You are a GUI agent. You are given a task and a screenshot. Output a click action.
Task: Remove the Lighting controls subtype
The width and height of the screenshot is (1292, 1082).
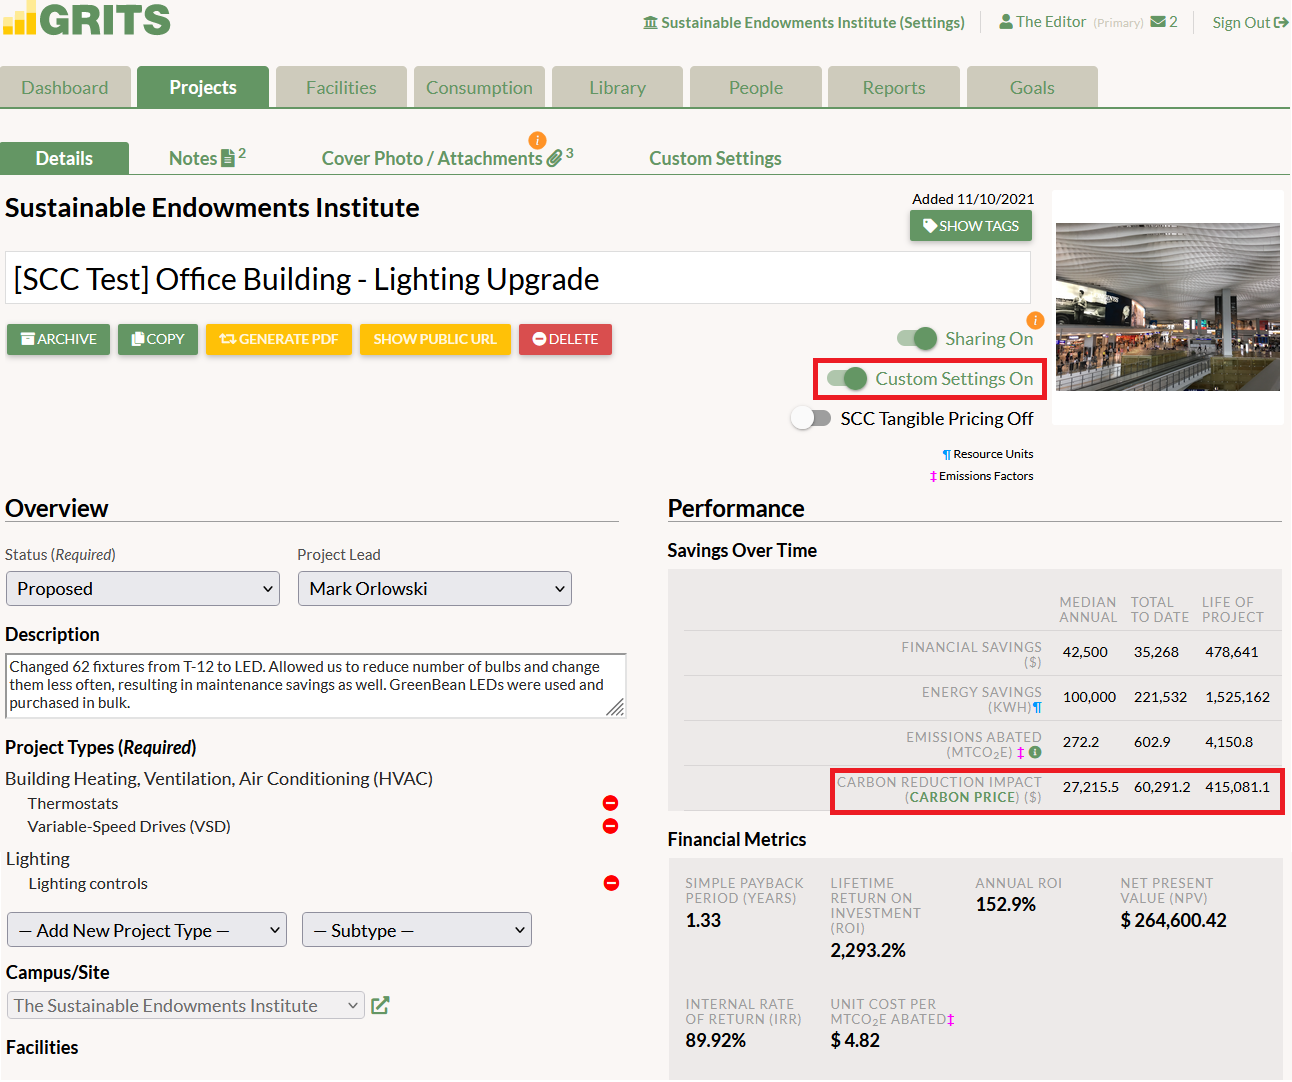pyautogui.click(x=611, y=883)
